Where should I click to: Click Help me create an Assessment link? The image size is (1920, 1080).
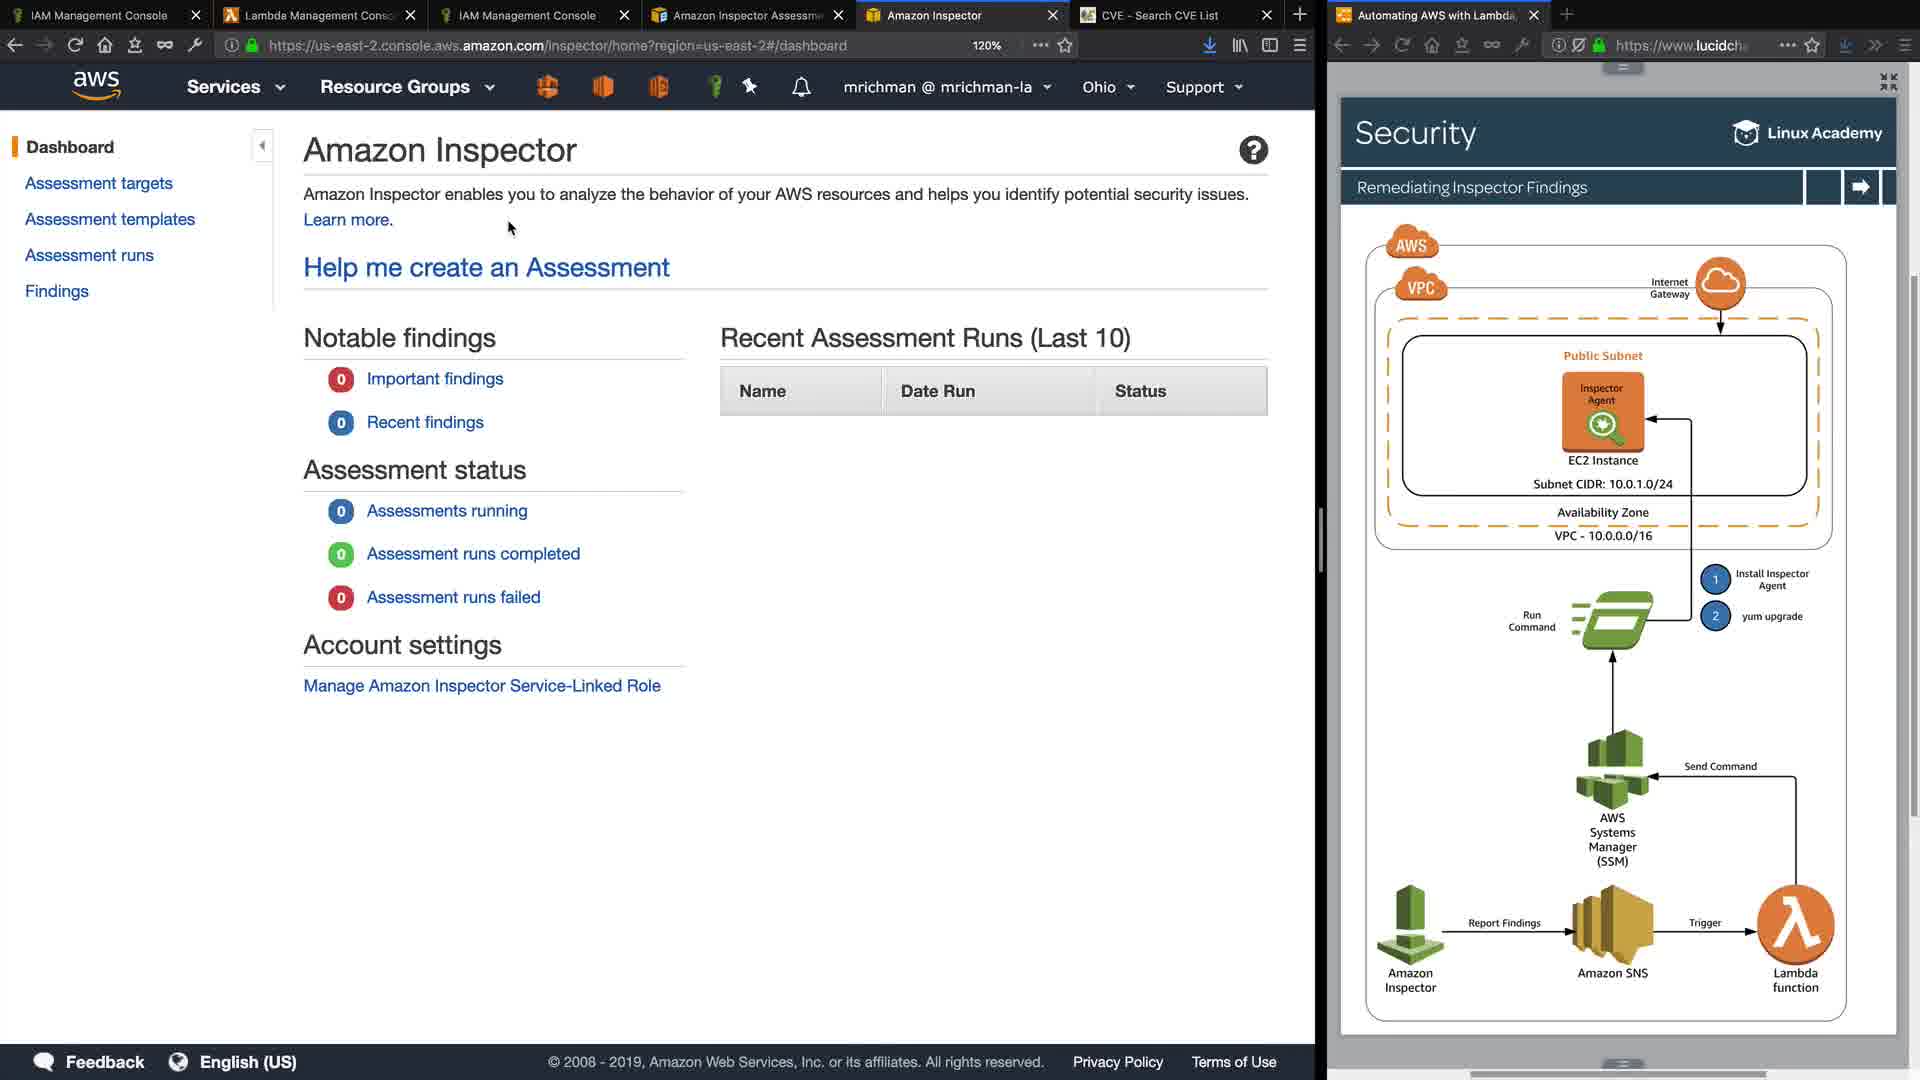486,267
